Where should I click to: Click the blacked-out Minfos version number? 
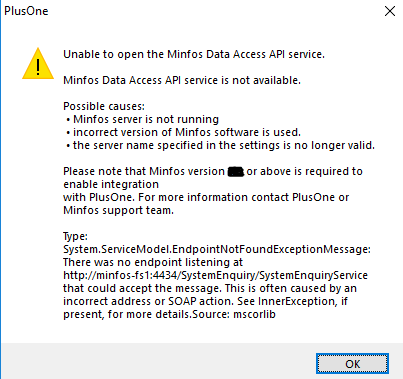tap(236, 172)
